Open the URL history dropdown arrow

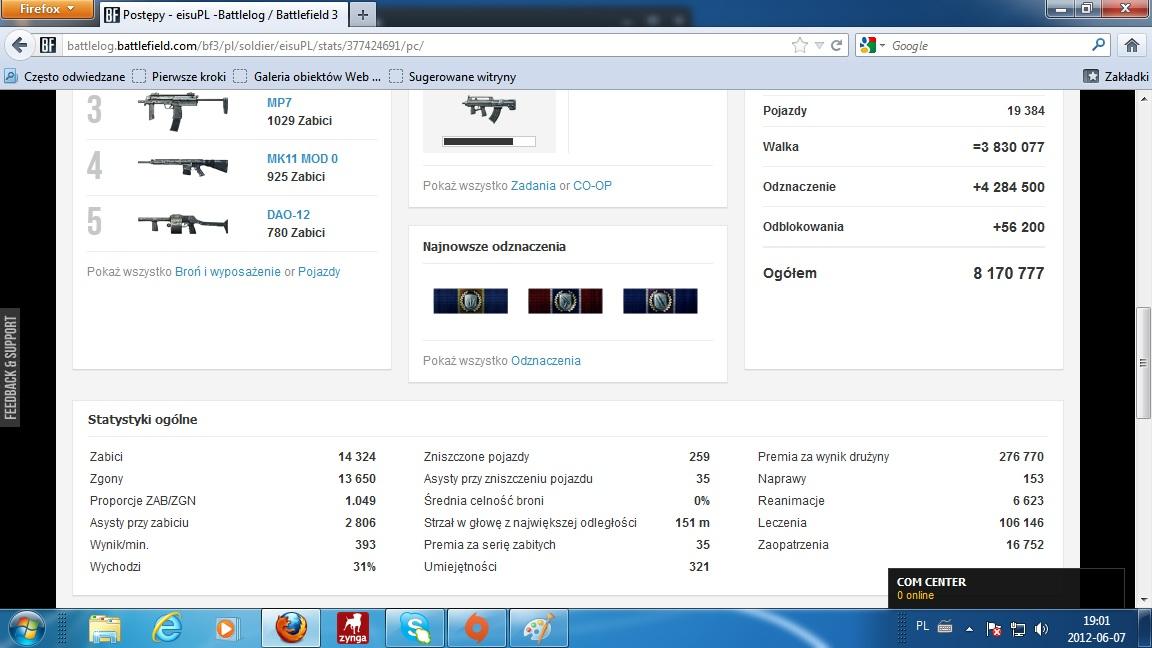(819, 46)
